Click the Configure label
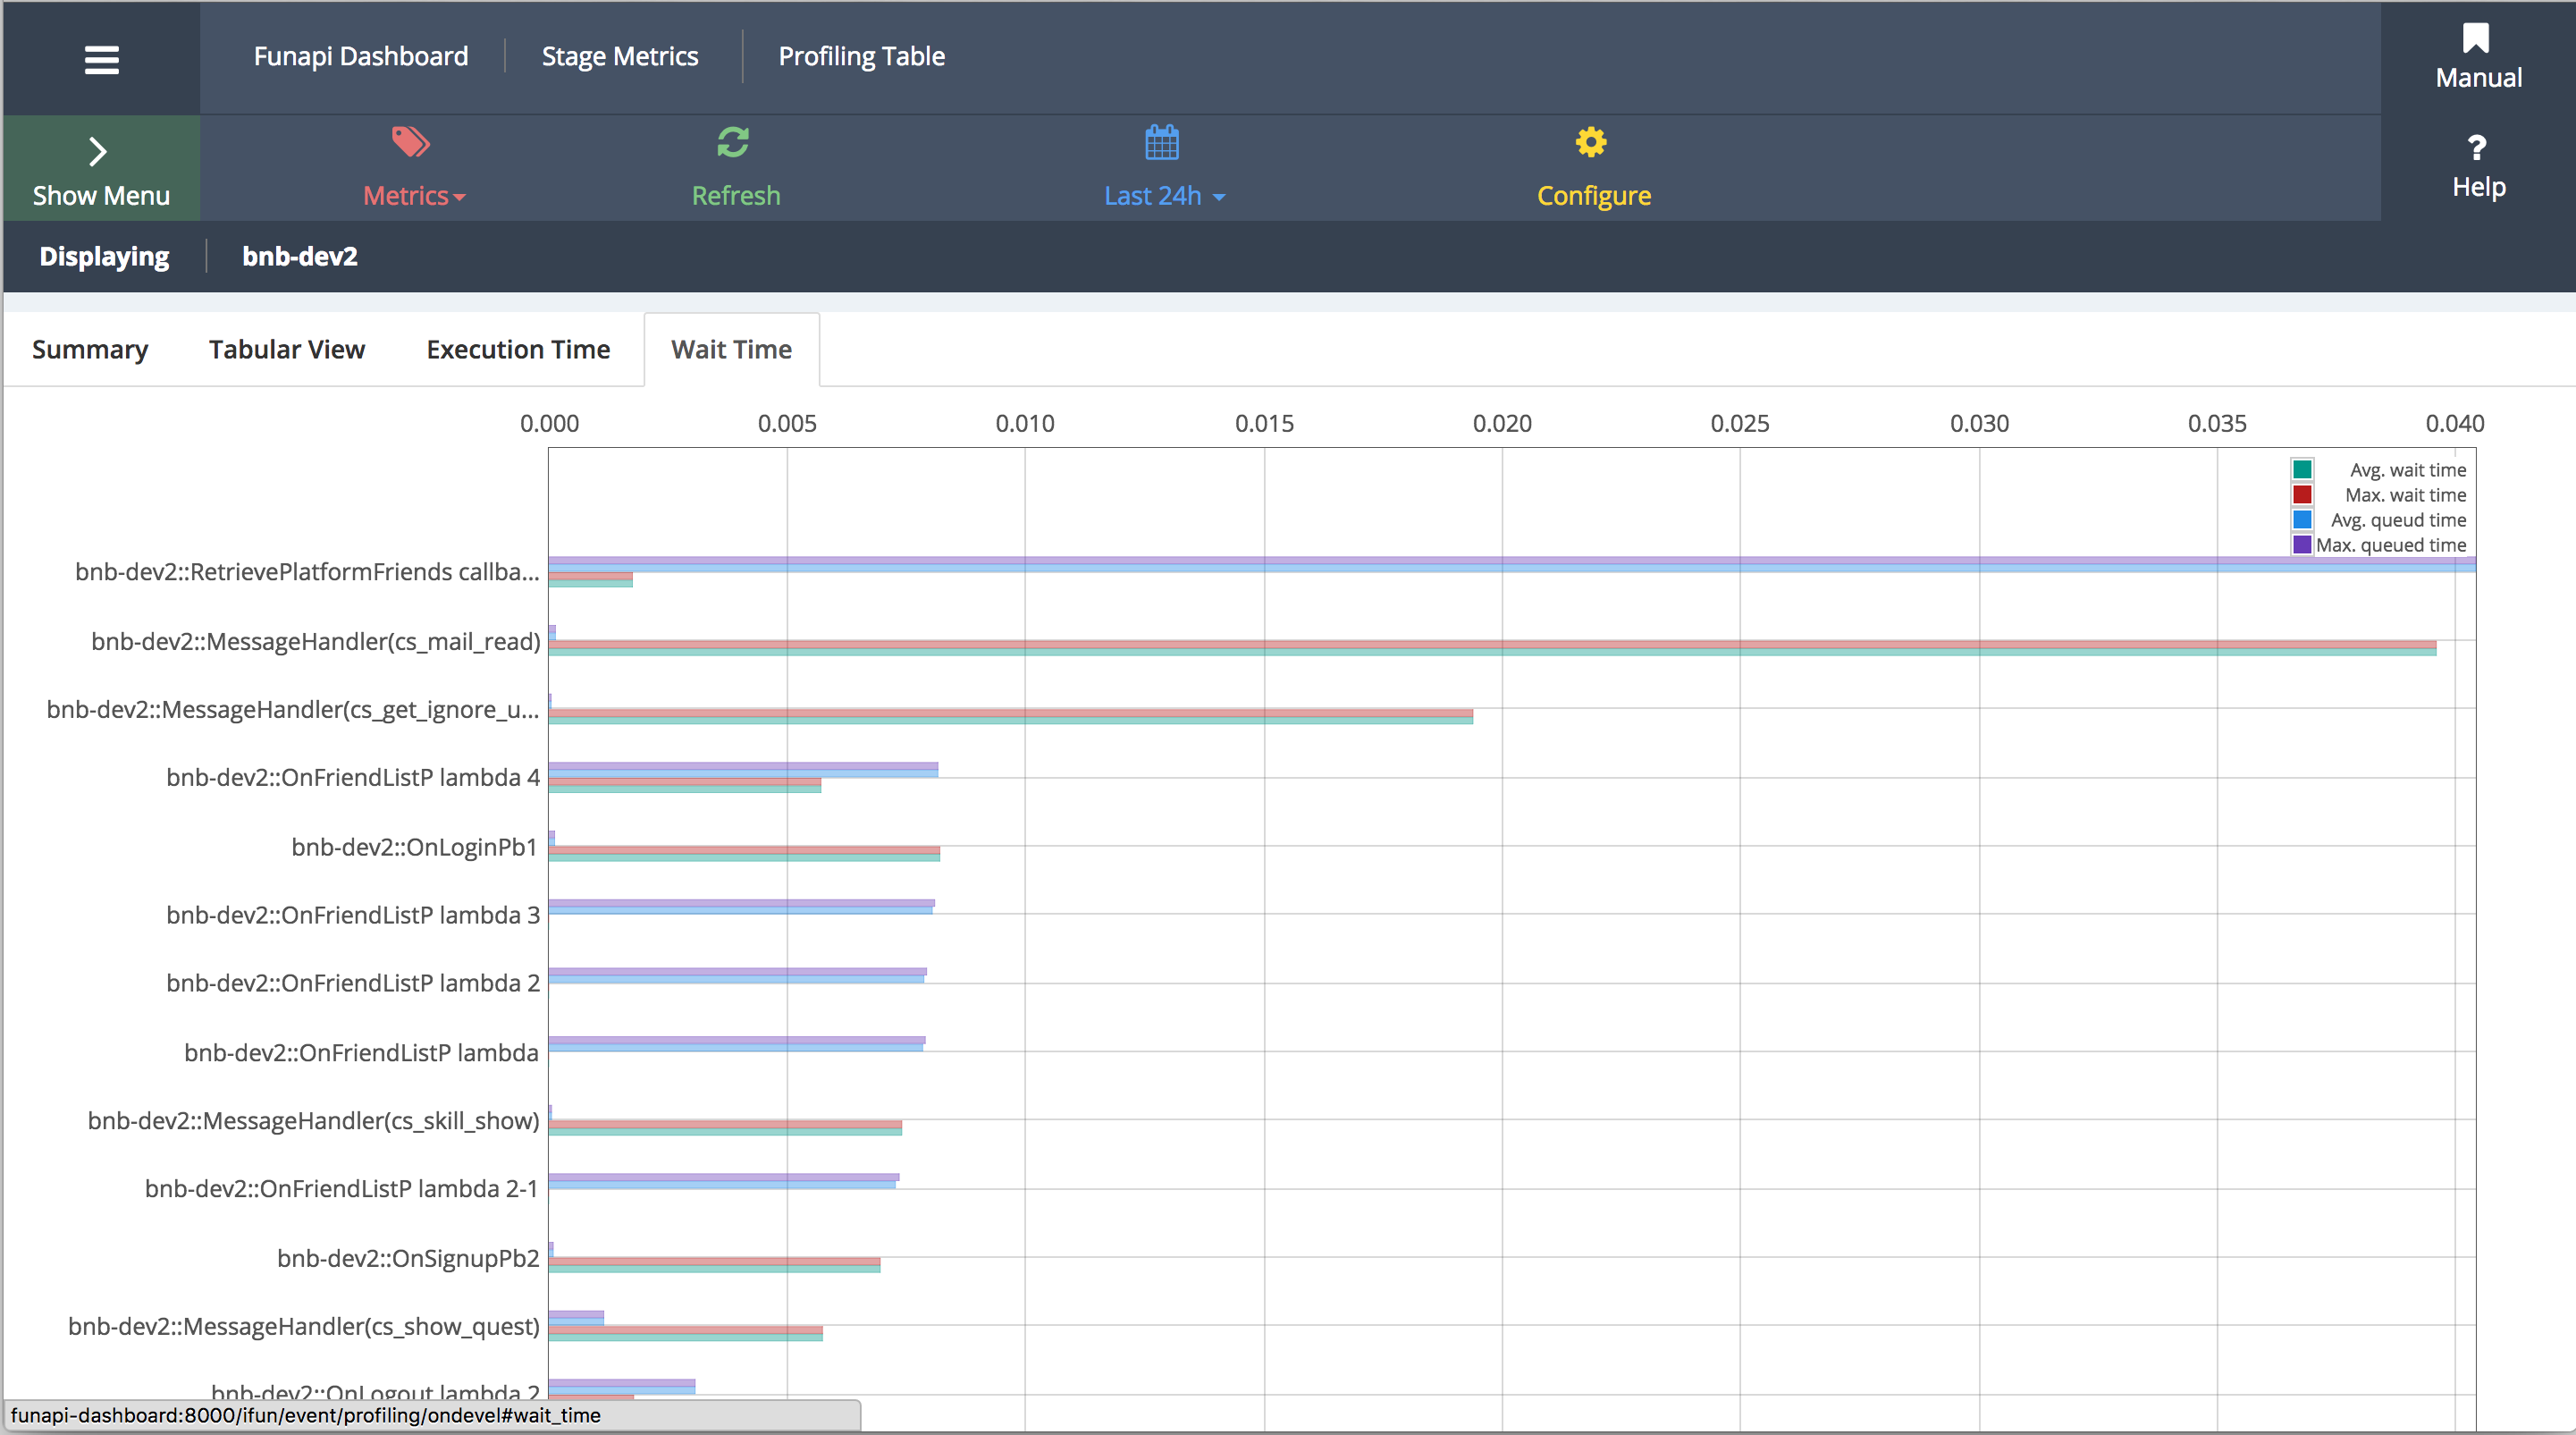Image resolution: width=2576 pixels, height=1435 pixels. click(1594, 195)
